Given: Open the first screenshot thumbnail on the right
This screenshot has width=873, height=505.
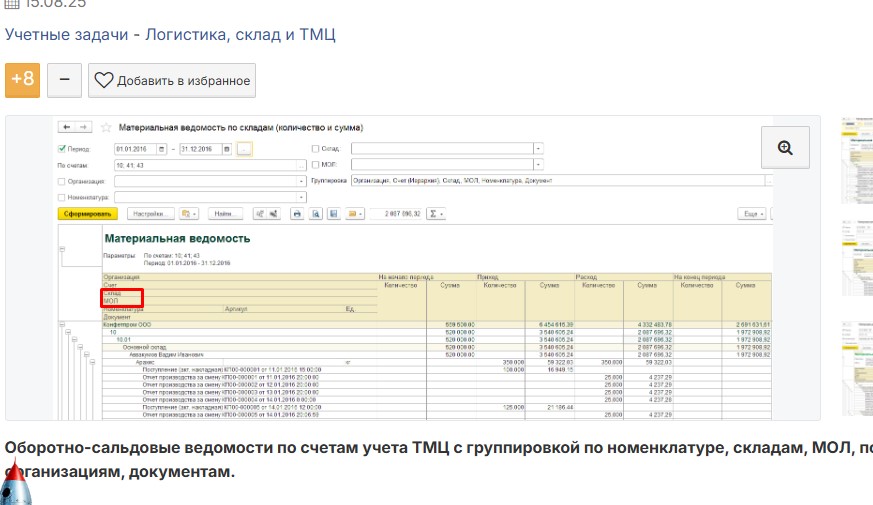Looking at the screenshot, I should [857, 160].
